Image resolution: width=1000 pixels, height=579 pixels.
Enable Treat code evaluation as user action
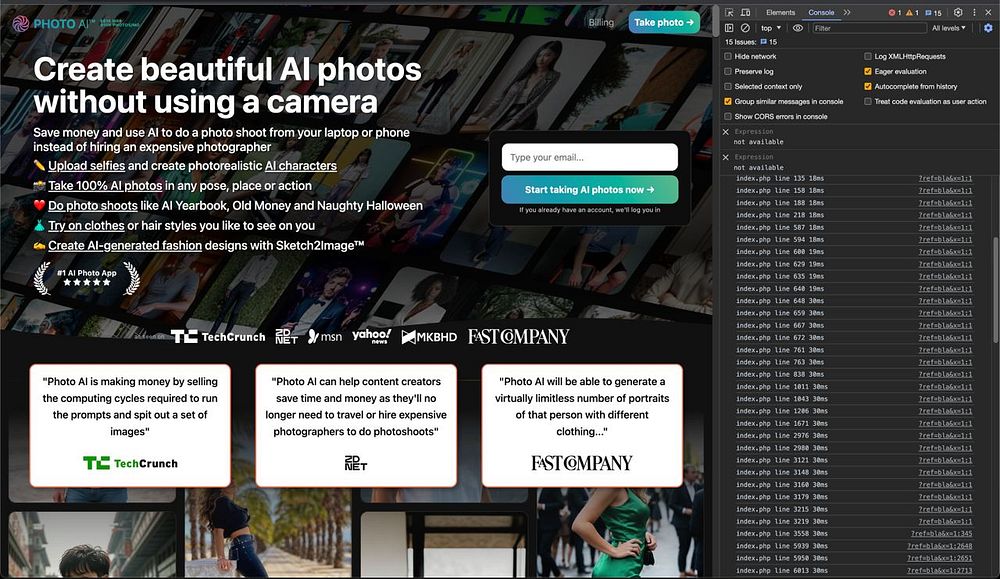[867, 101]
